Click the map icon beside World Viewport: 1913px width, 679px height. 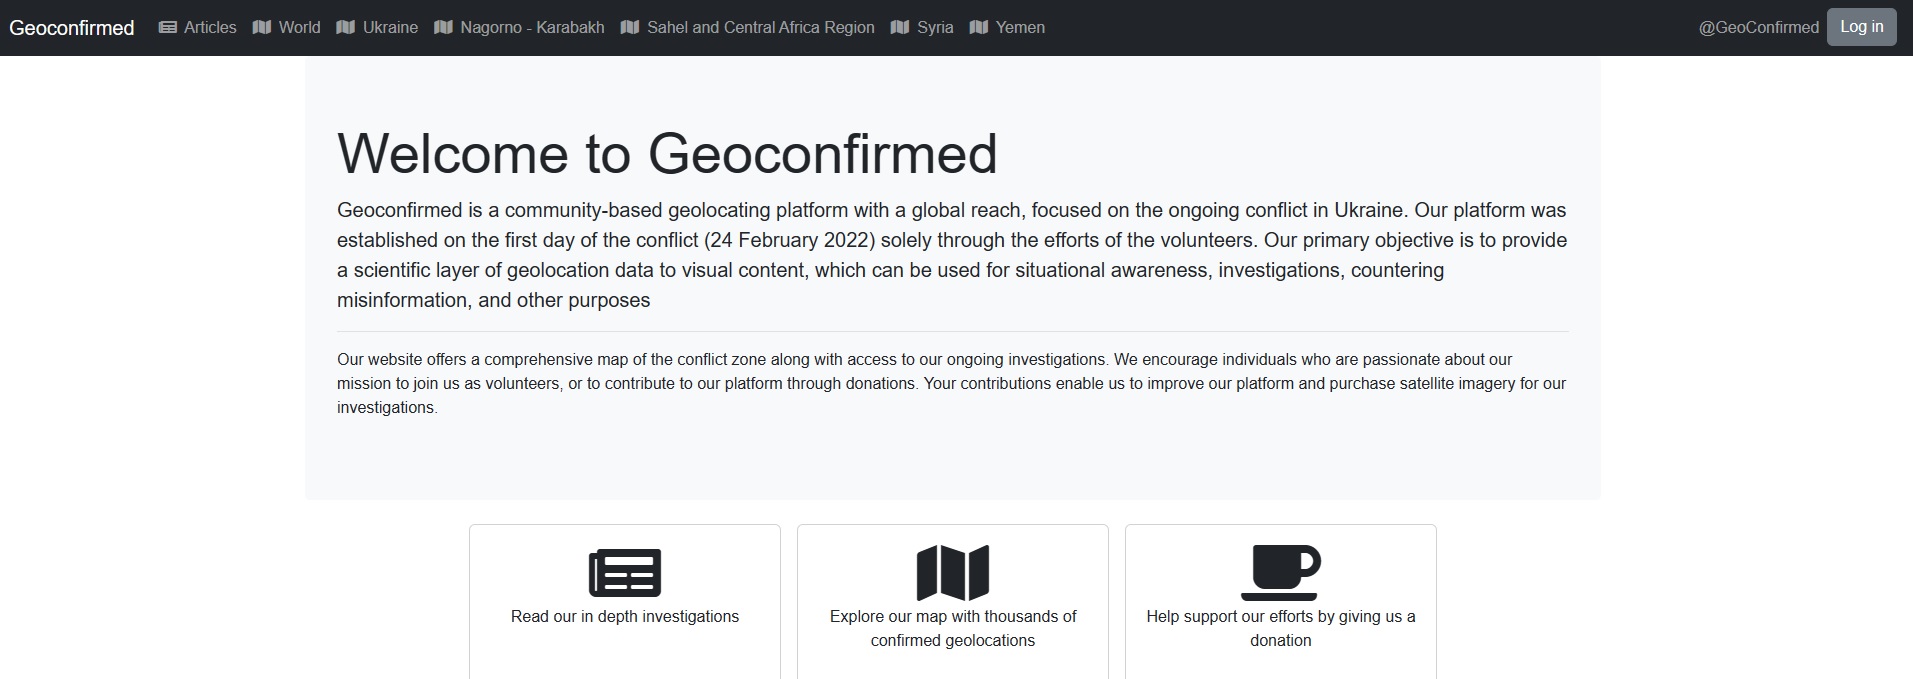click(x=262, y=27)
